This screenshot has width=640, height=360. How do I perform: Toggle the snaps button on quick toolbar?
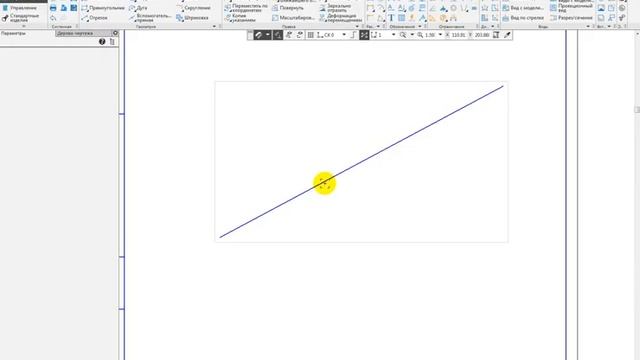pyautogui.click(x=258, y=35)
